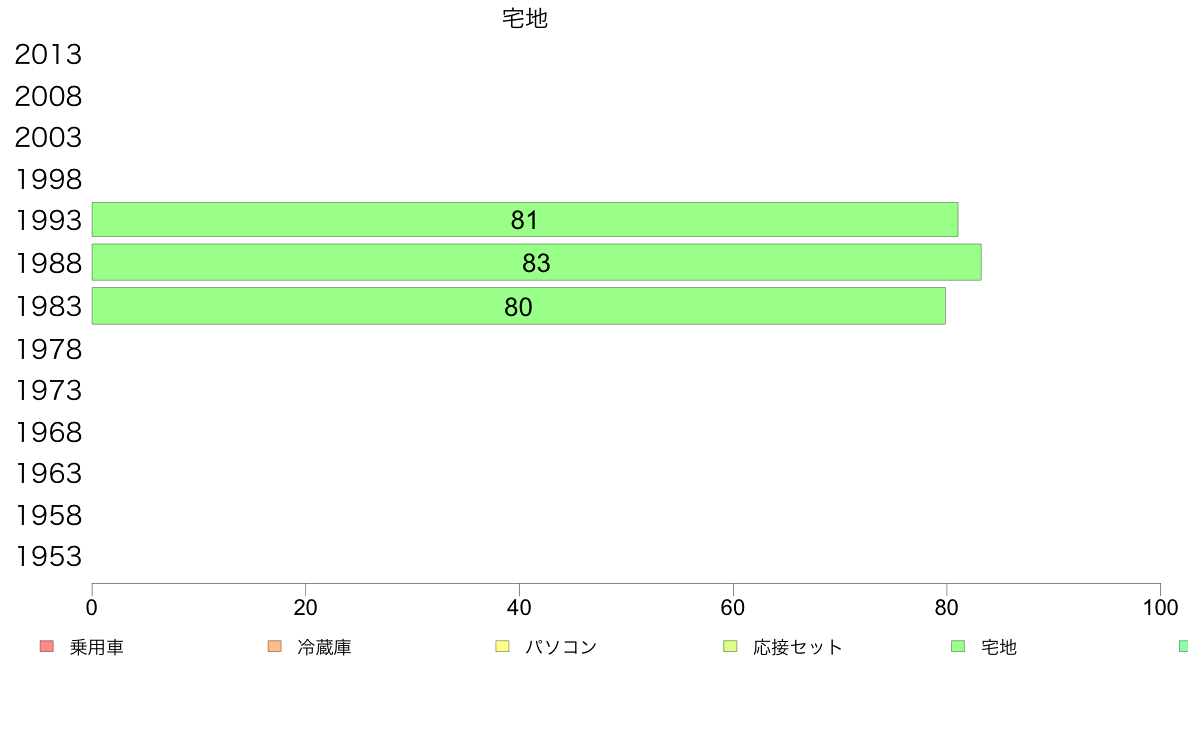Screen dimensions: 1188x736
Task: Click the red 乗用車 legend swatch
Action: tap(47, 646)
